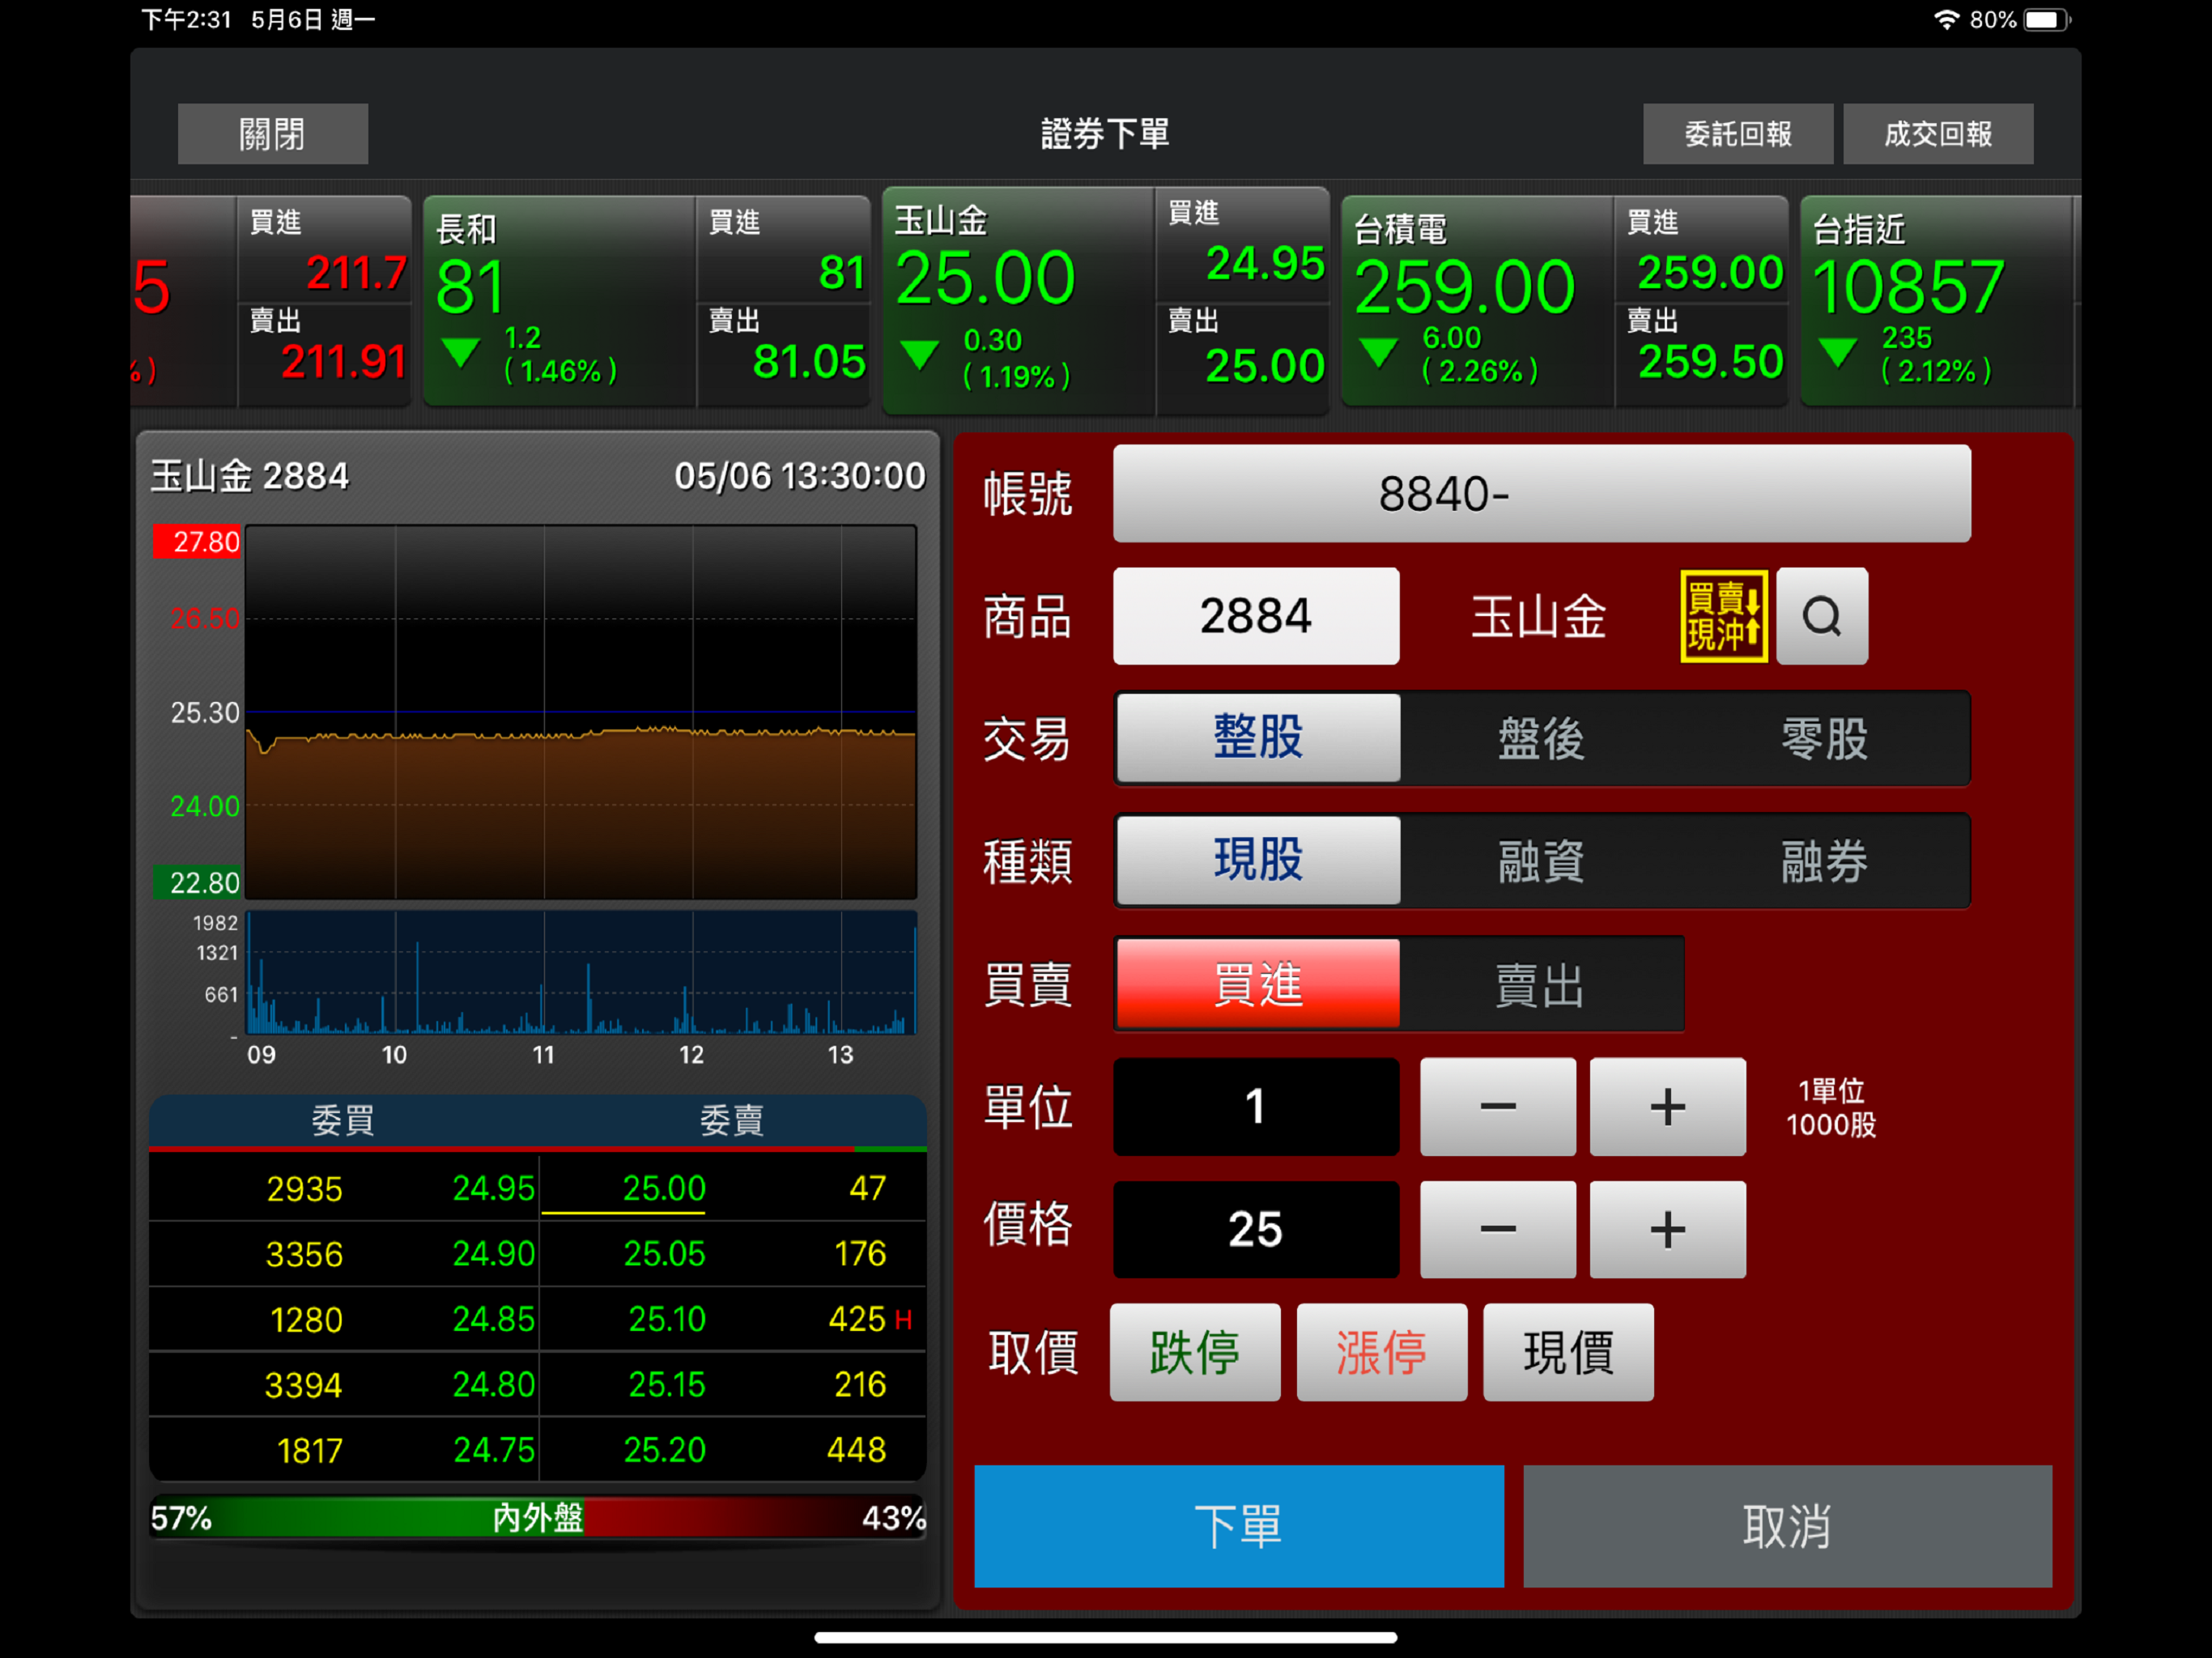Set price to 漲停 limit-up

1381,1352
